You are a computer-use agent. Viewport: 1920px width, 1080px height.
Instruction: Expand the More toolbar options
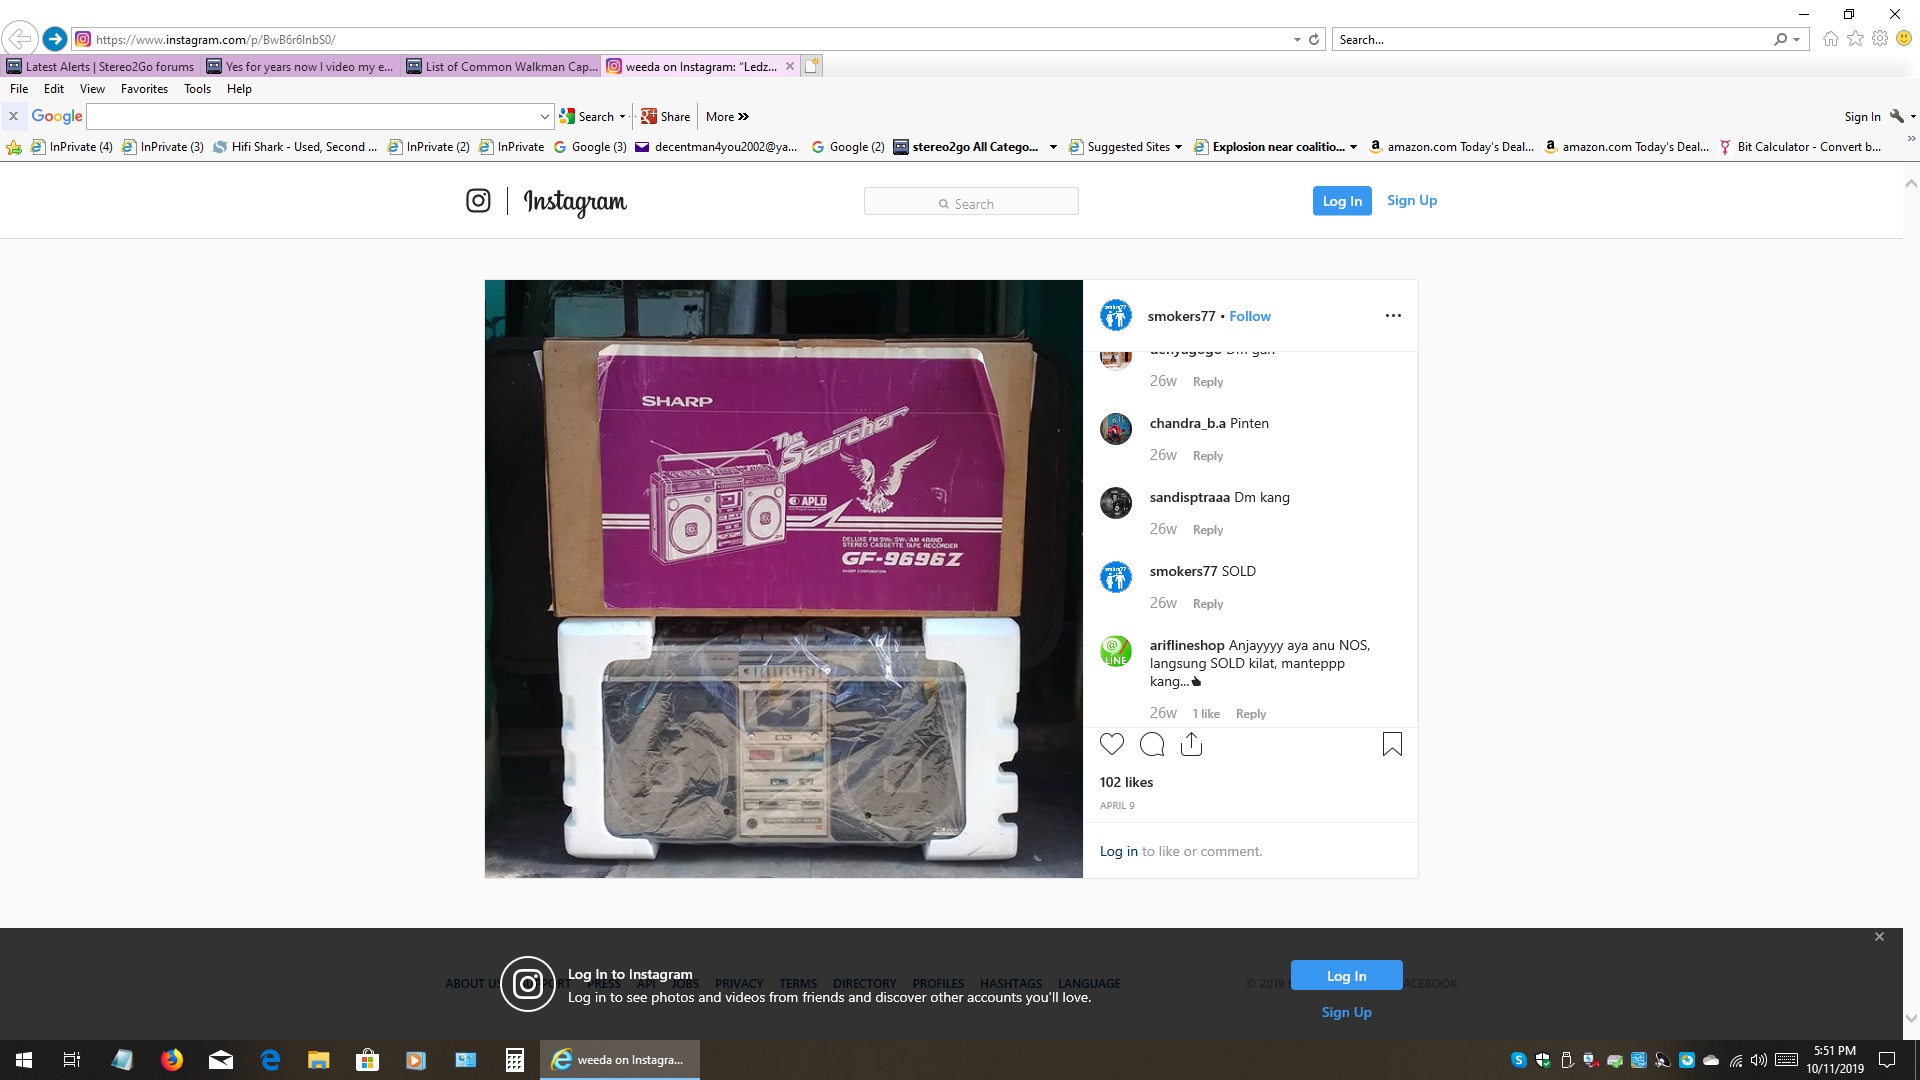tap(727, 117)
